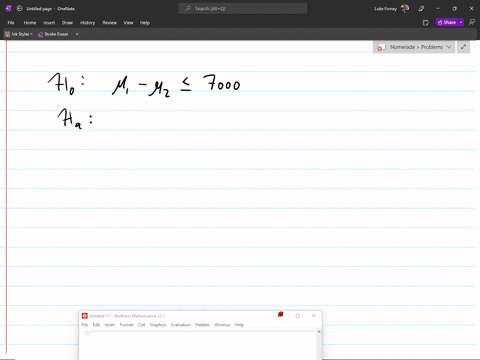Open the Insert menu in Mathematica

click(110, 325)
